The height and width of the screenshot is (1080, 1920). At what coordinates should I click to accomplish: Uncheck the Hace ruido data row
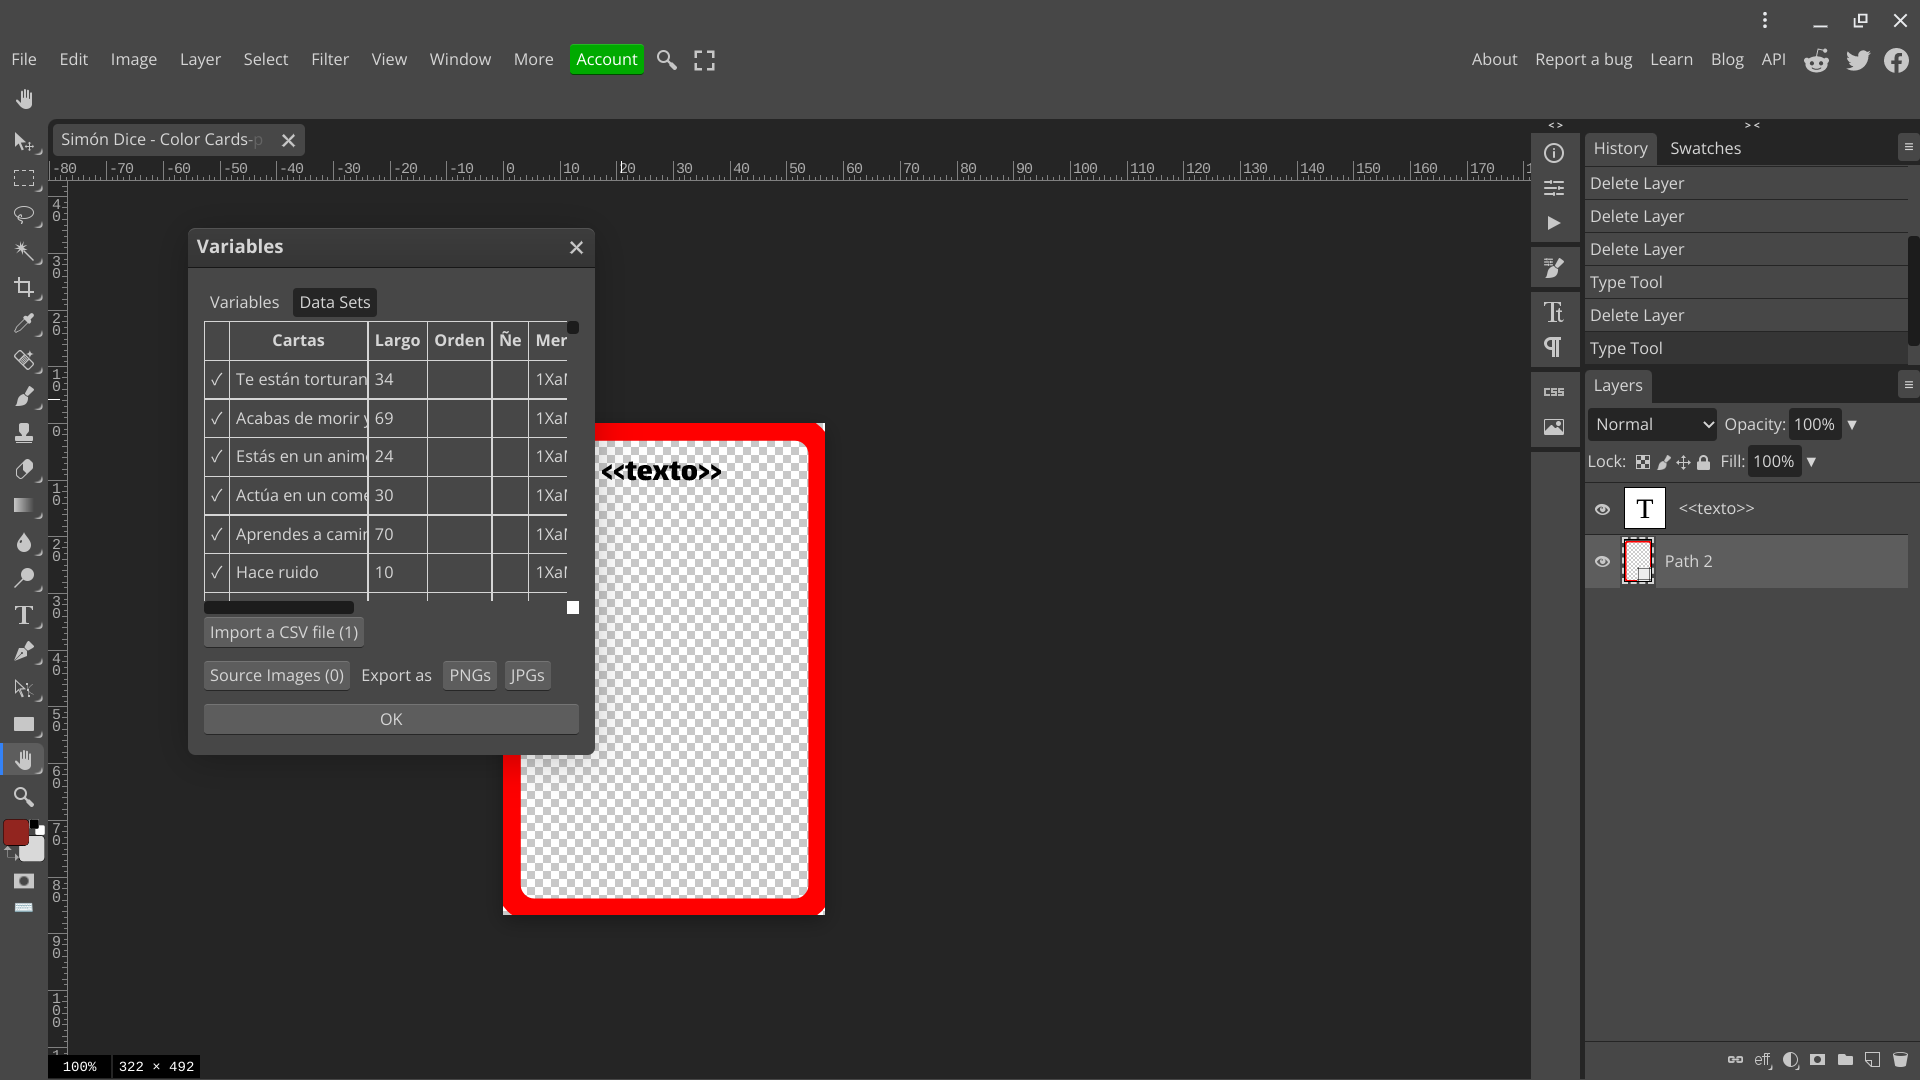click(x=217, y=572)
